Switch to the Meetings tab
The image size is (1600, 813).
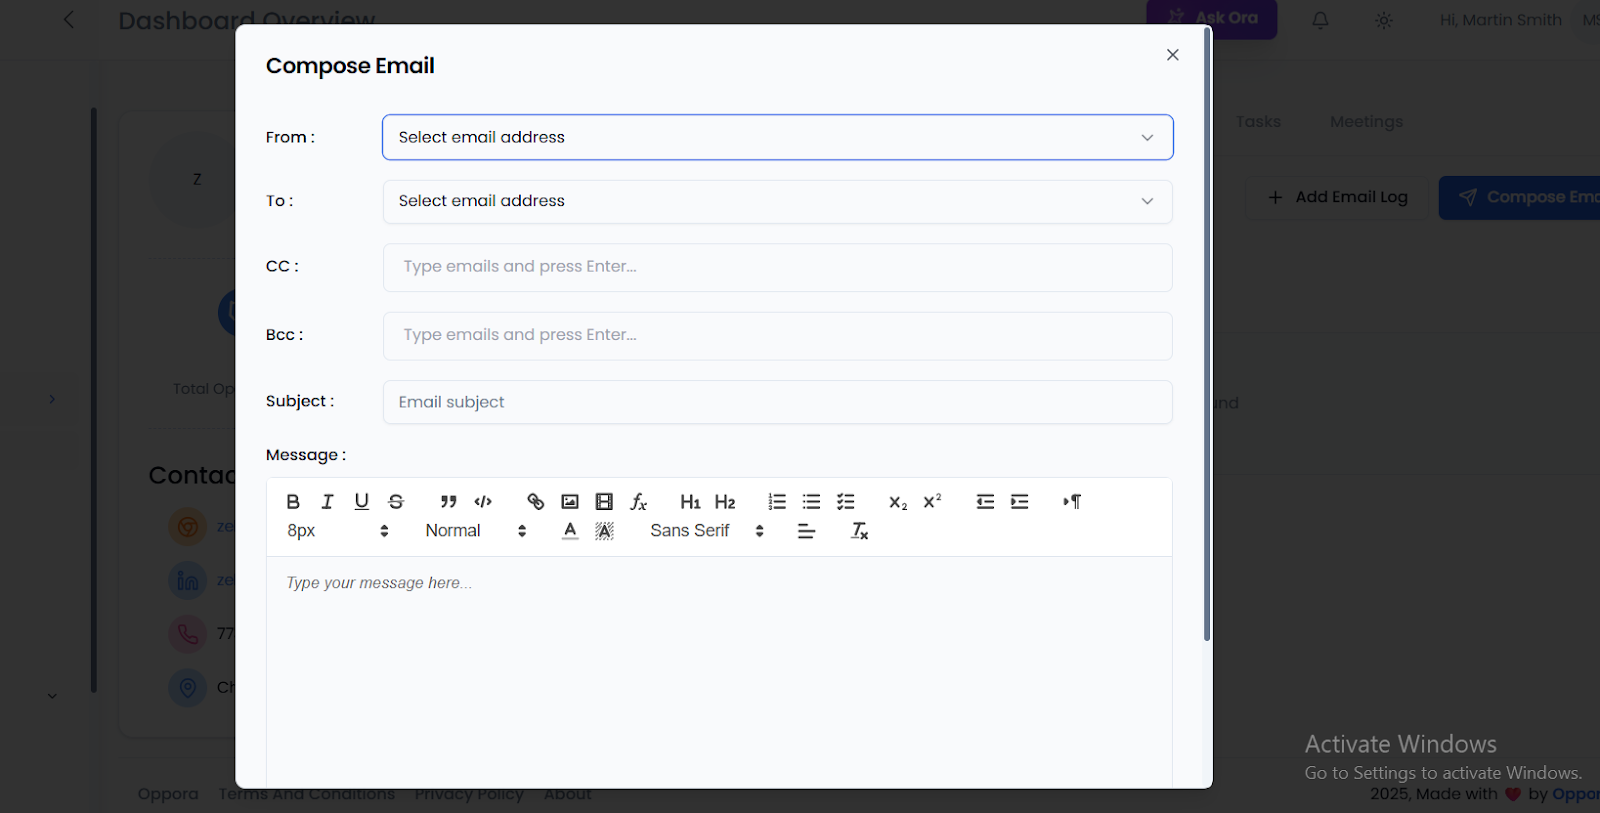[x=1366, y=122]
